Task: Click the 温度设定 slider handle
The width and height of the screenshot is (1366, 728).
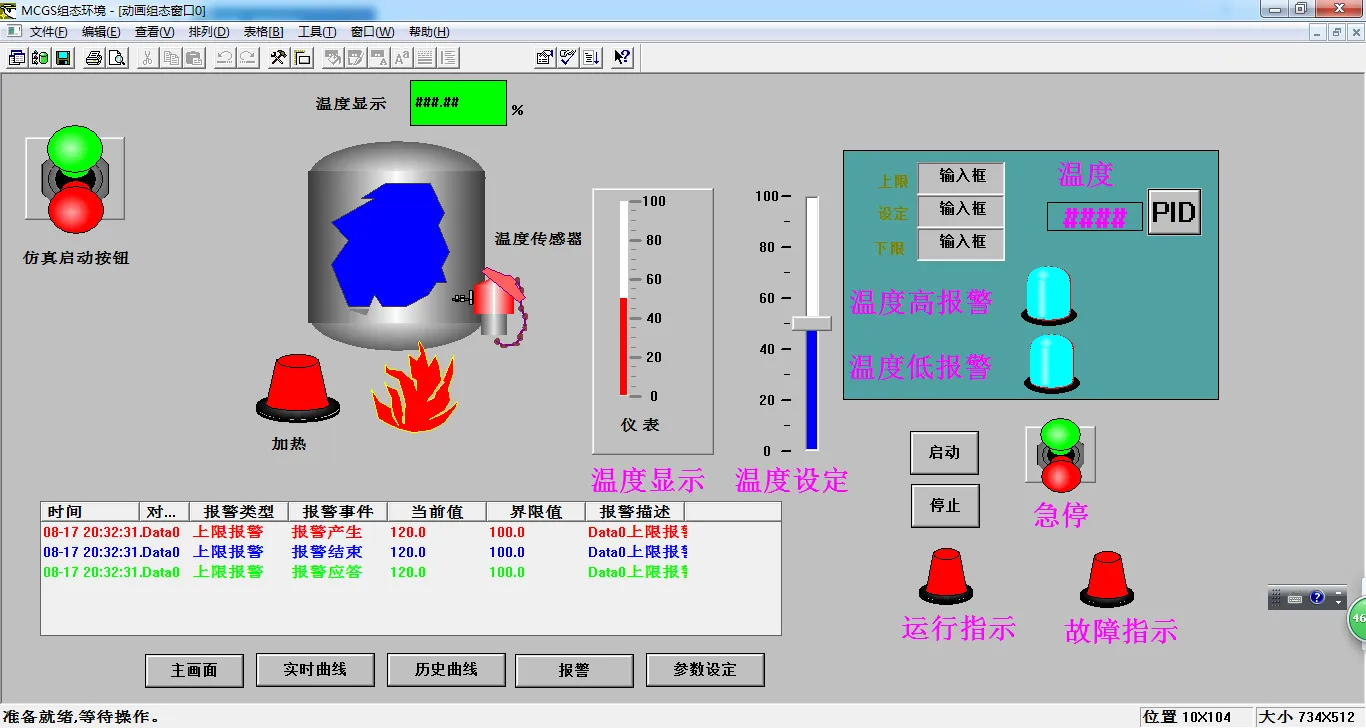Action: pyautogui.click(x=812, y=323)
